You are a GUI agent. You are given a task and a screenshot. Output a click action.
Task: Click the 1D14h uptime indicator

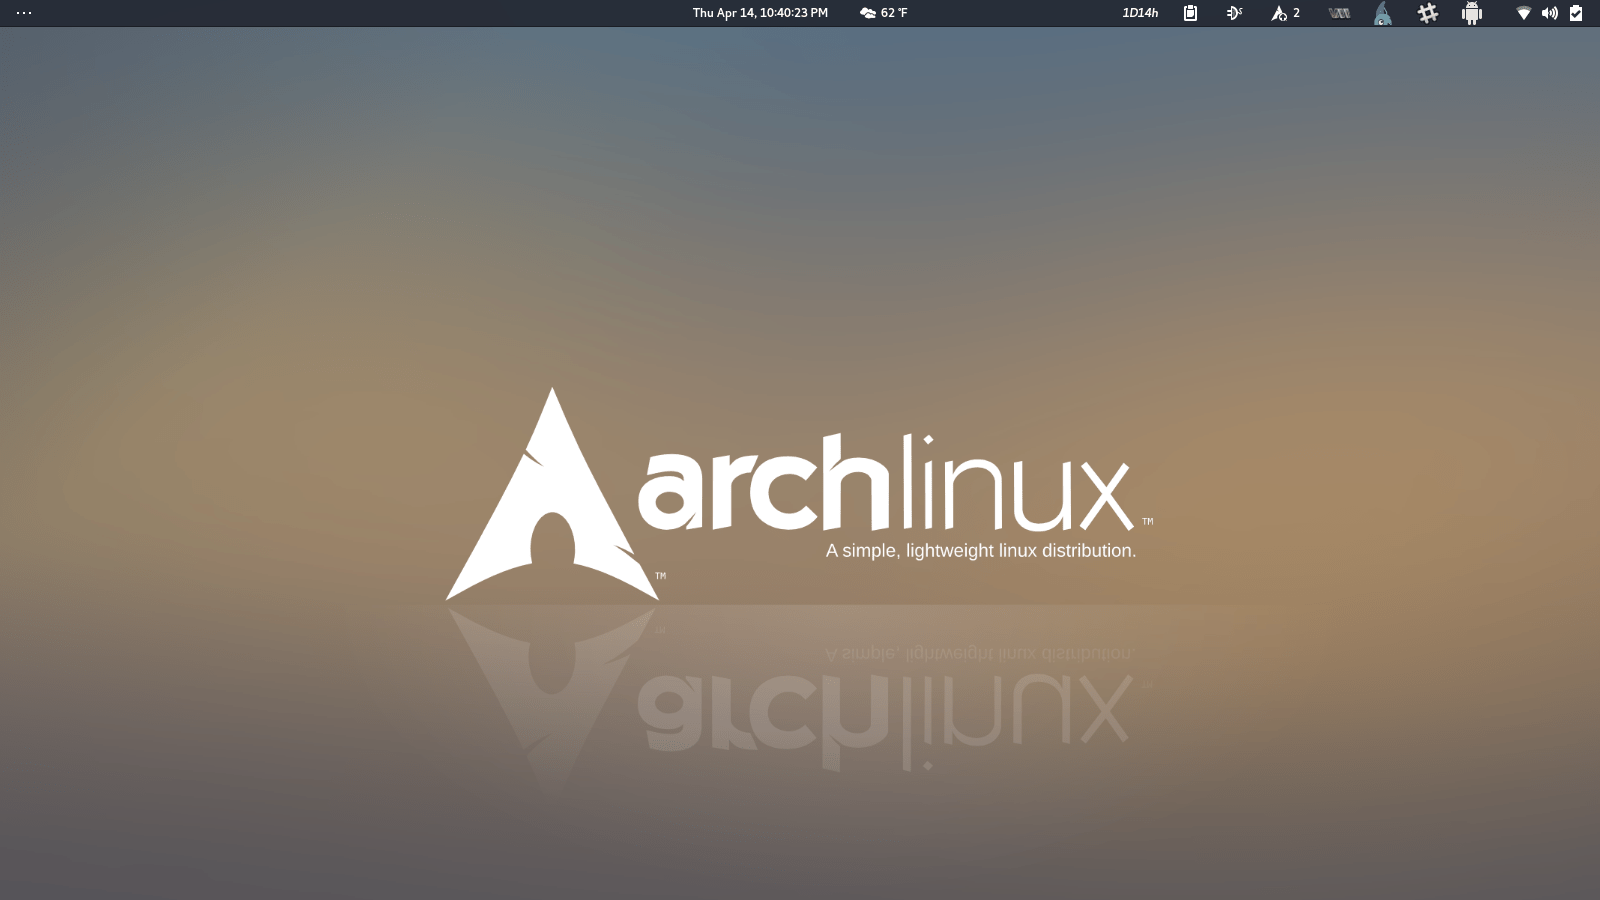[x=1140, y=13]
